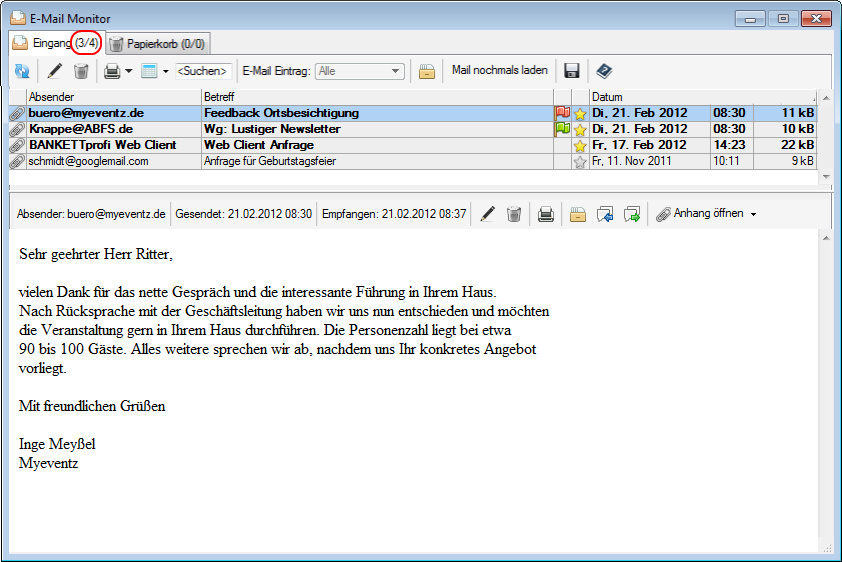
Task: Open the E-Mail Eintrag combo box
Action: pos(359,71)
